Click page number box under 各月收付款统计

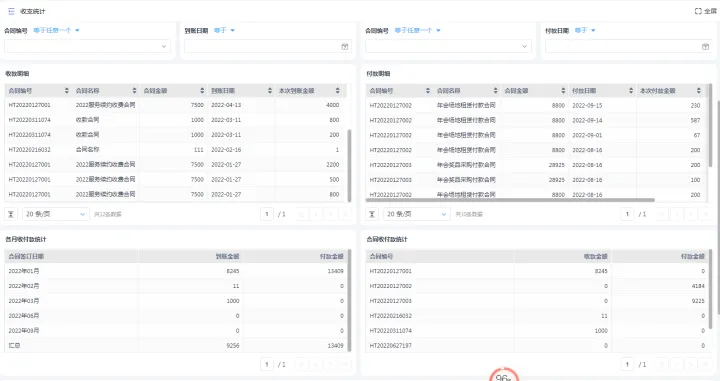point(267,364)
